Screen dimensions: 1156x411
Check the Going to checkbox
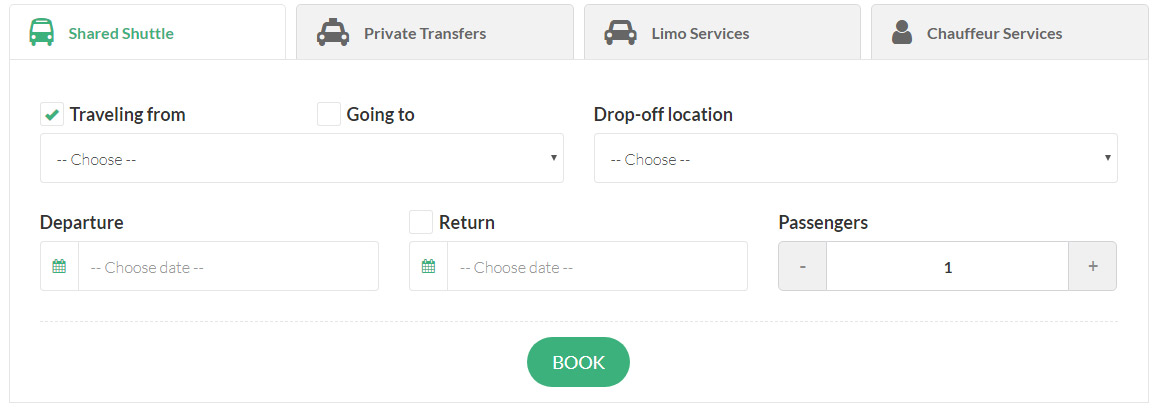tap(329, 114)
